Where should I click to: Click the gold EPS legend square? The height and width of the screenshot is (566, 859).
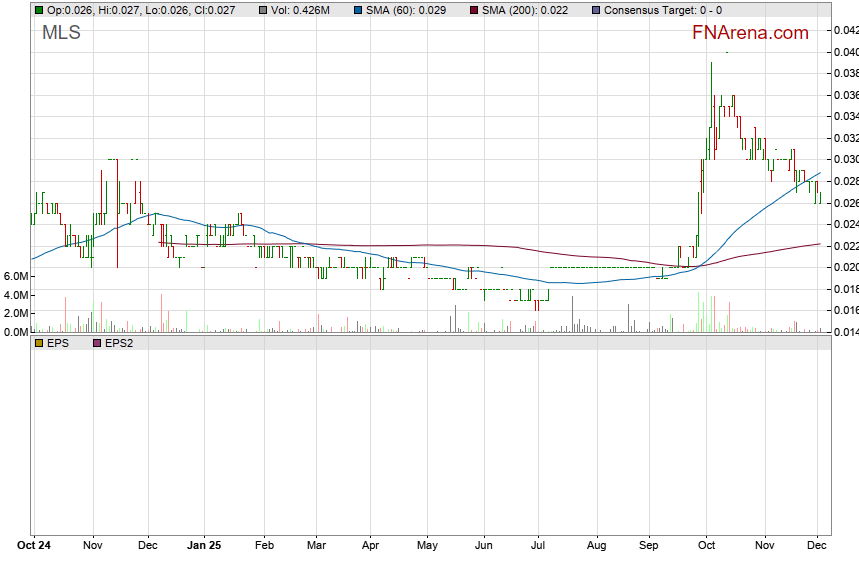coord(39,343)
